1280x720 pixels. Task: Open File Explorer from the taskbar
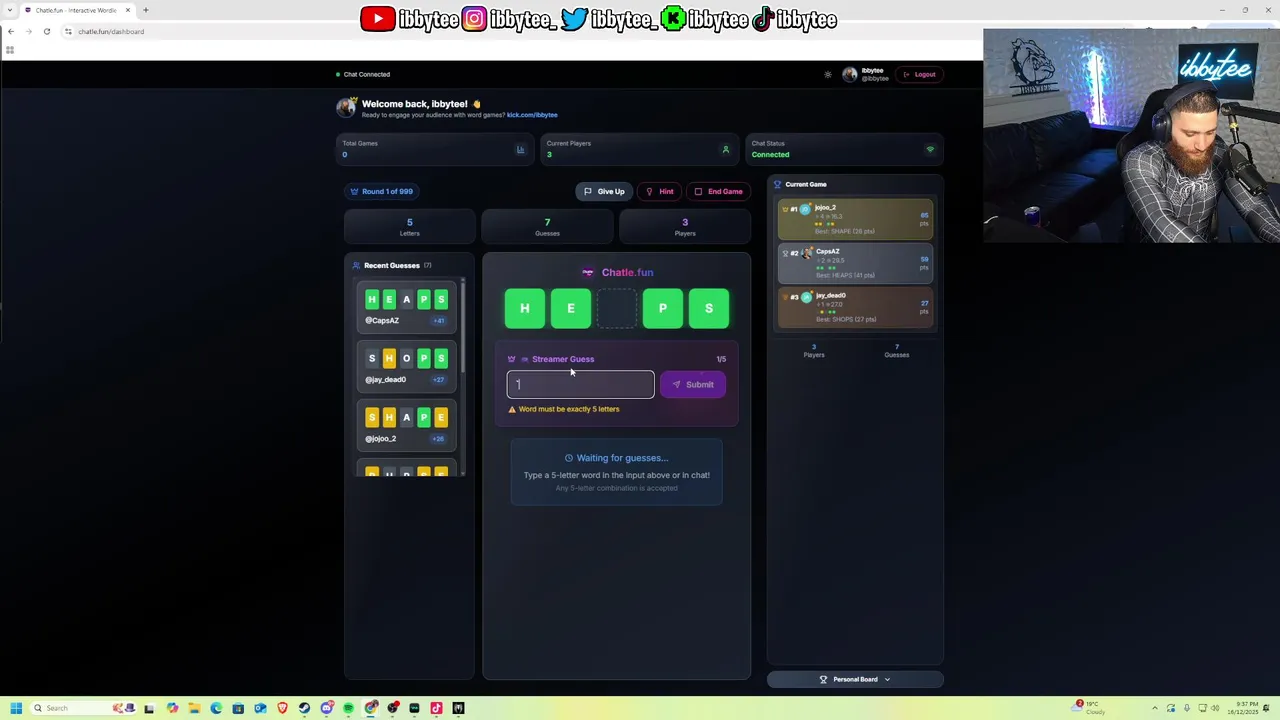point(194,708)
